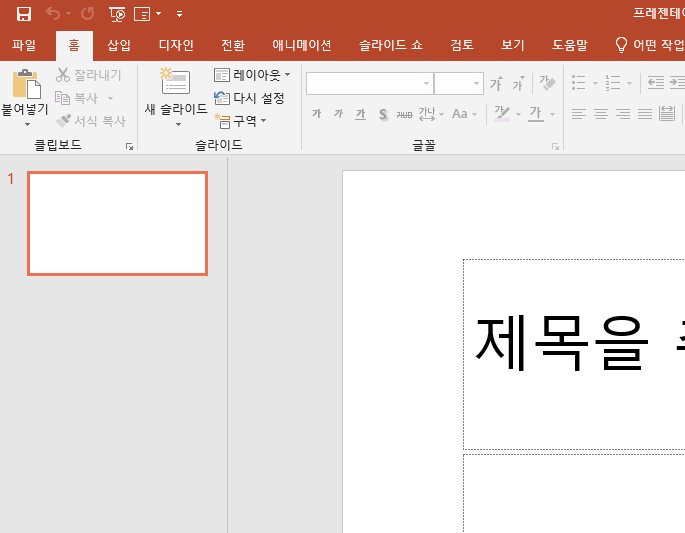Viewport: 685px width, 533px height.
Task: Click the touch/mouse mode icon in quick access
Action: coord(142,14)
